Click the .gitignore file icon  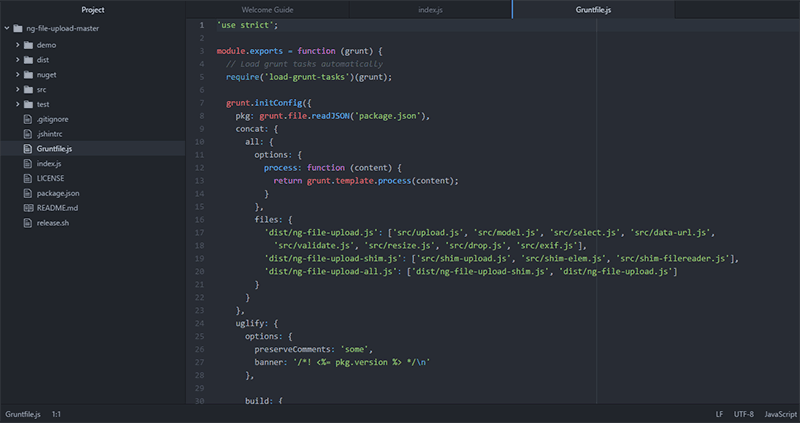28,119
